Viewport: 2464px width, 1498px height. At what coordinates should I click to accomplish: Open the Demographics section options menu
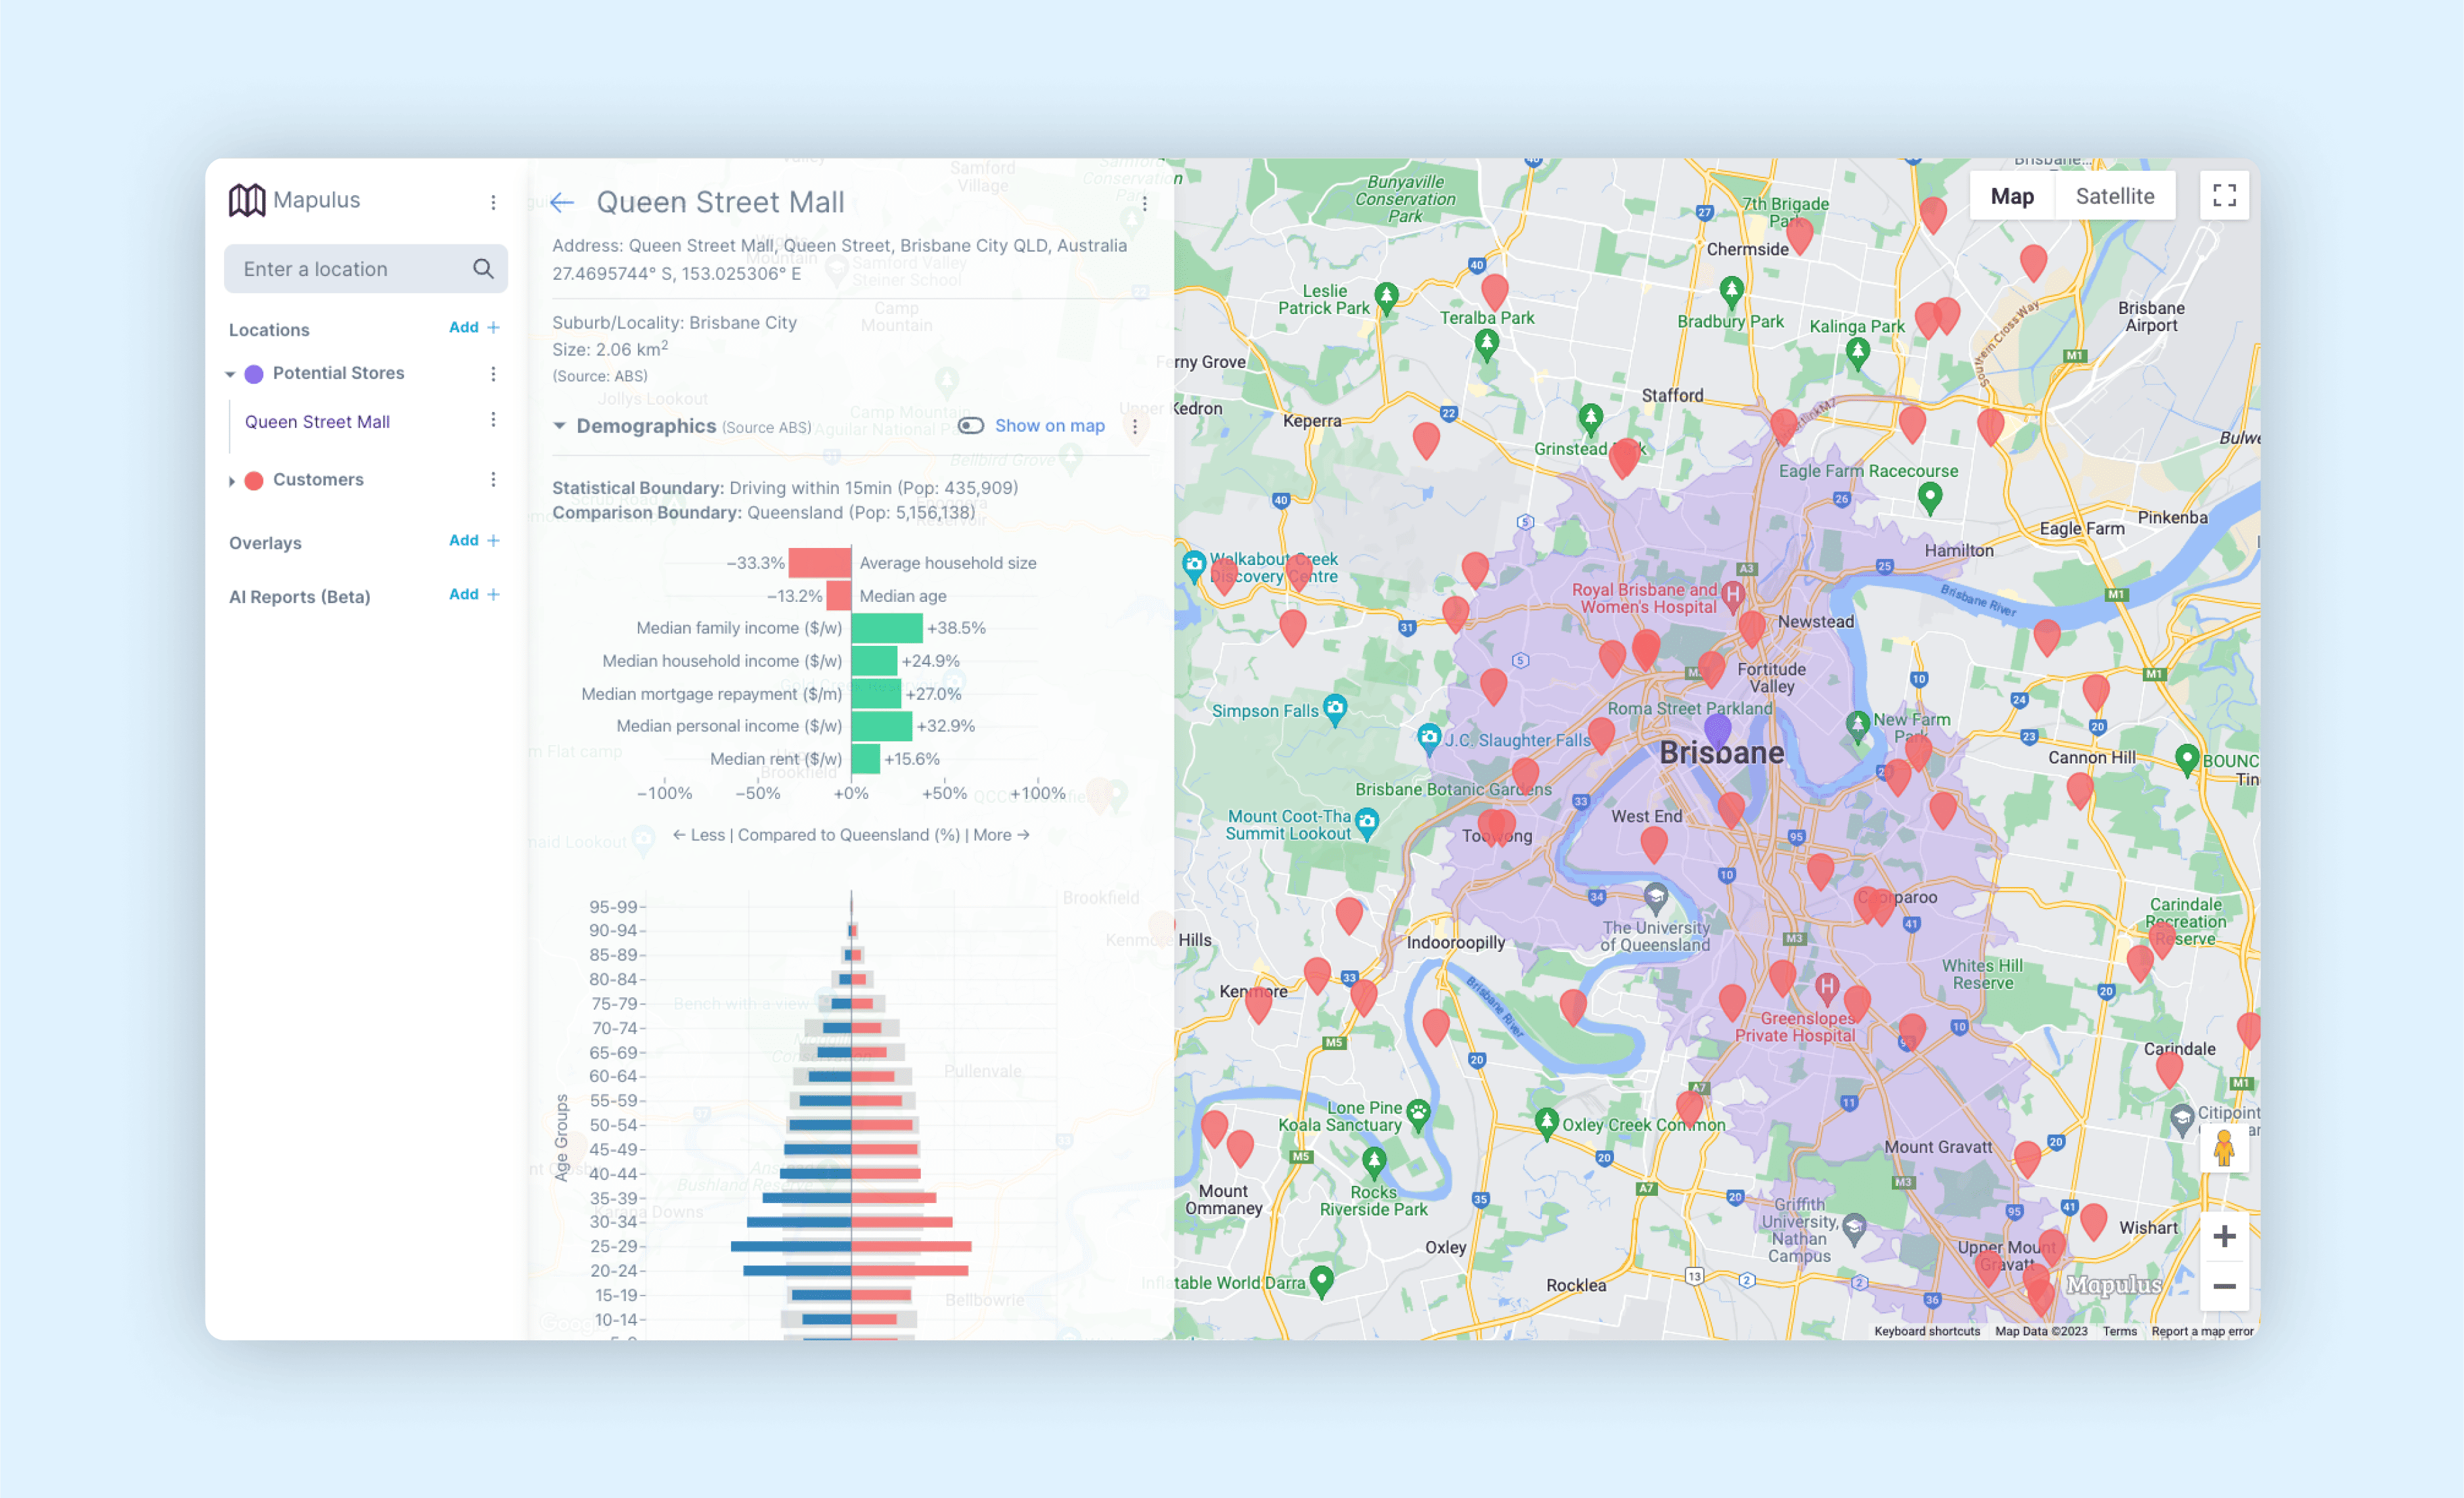coord(1135,427)
